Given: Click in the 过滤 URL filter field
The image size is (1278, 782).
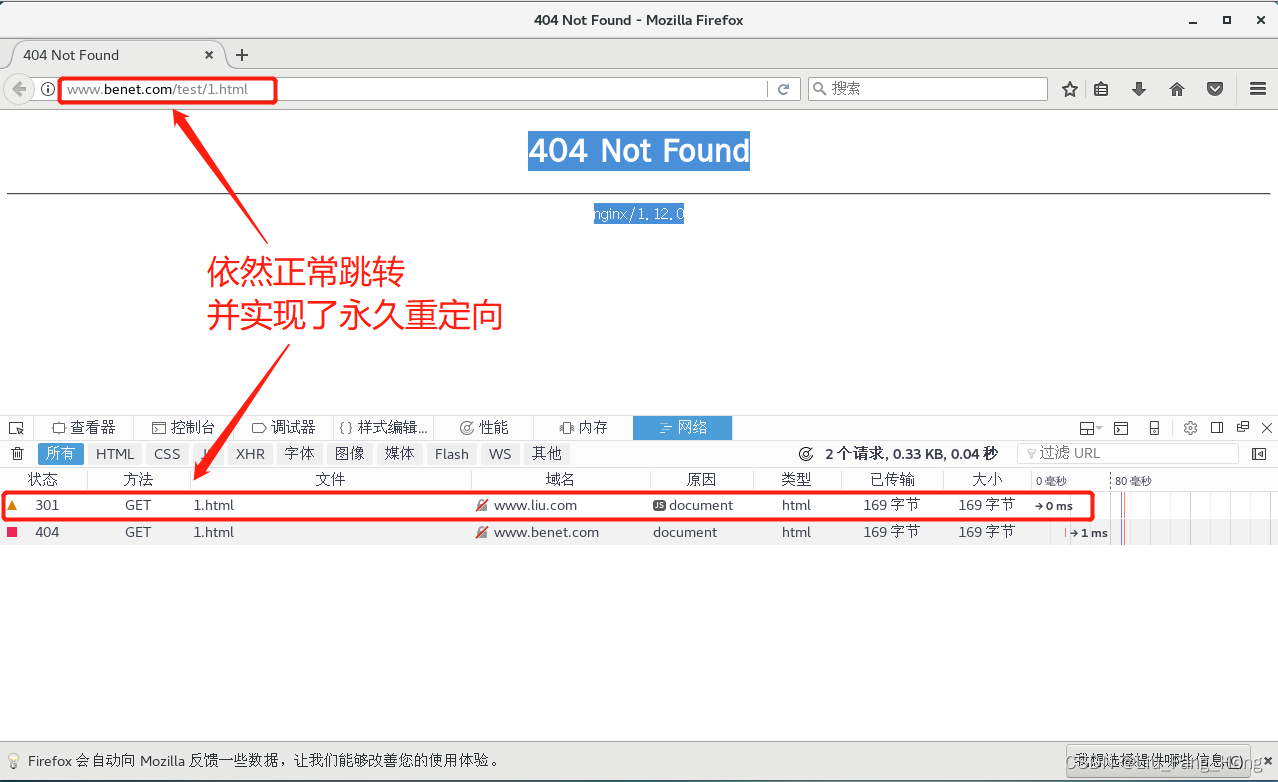Looking at the screenshot, I should click(x=1127, y=454).
